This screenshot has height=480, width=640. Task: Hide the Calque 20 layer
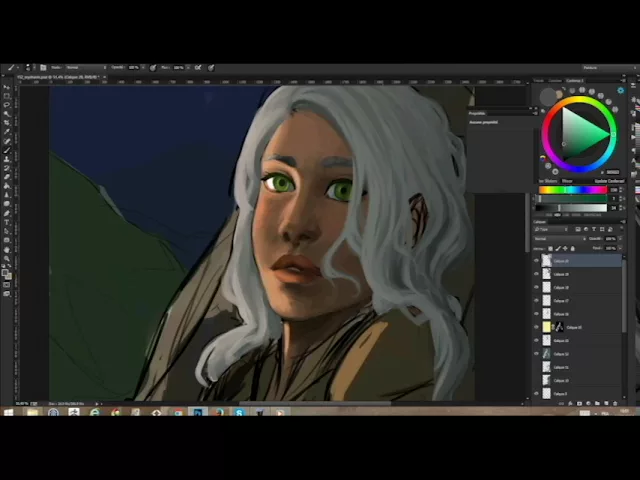[536, 260]
